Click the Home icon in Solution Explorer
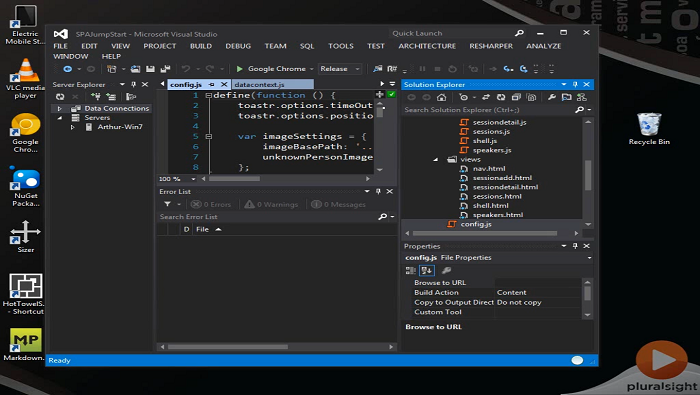This screenshot has width=700, height=395. point(442,97)
